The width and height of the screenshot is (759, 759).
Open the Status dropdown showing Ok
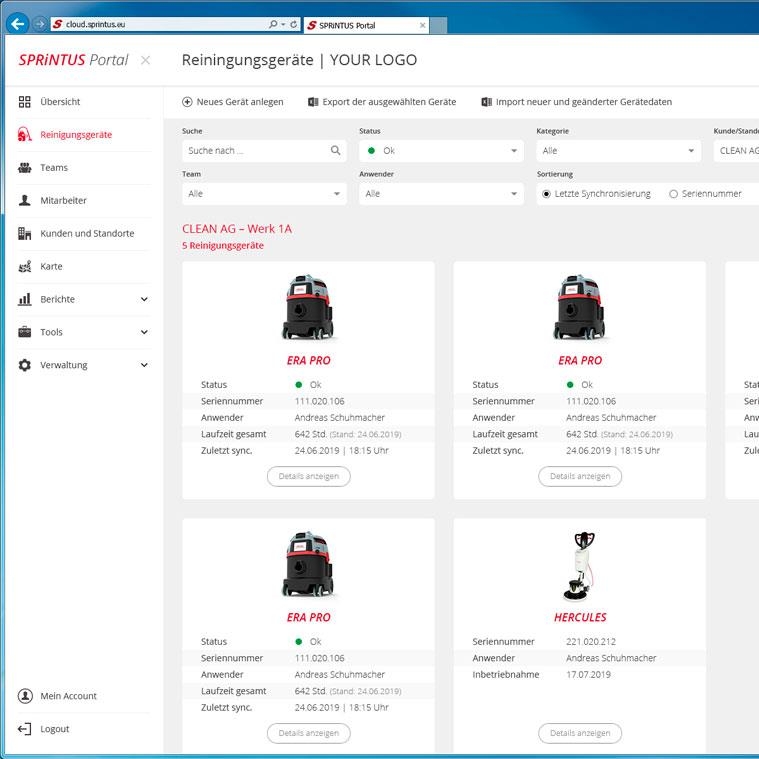[x=441, y=151]
